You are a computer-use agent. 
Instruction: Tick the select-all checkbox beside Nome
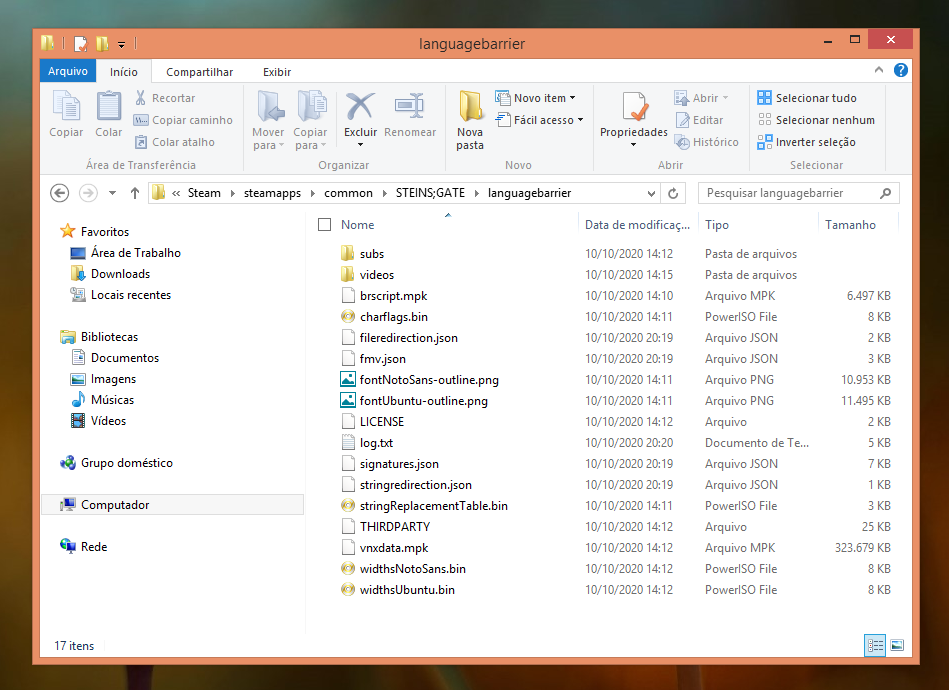(x=324, y=225)
